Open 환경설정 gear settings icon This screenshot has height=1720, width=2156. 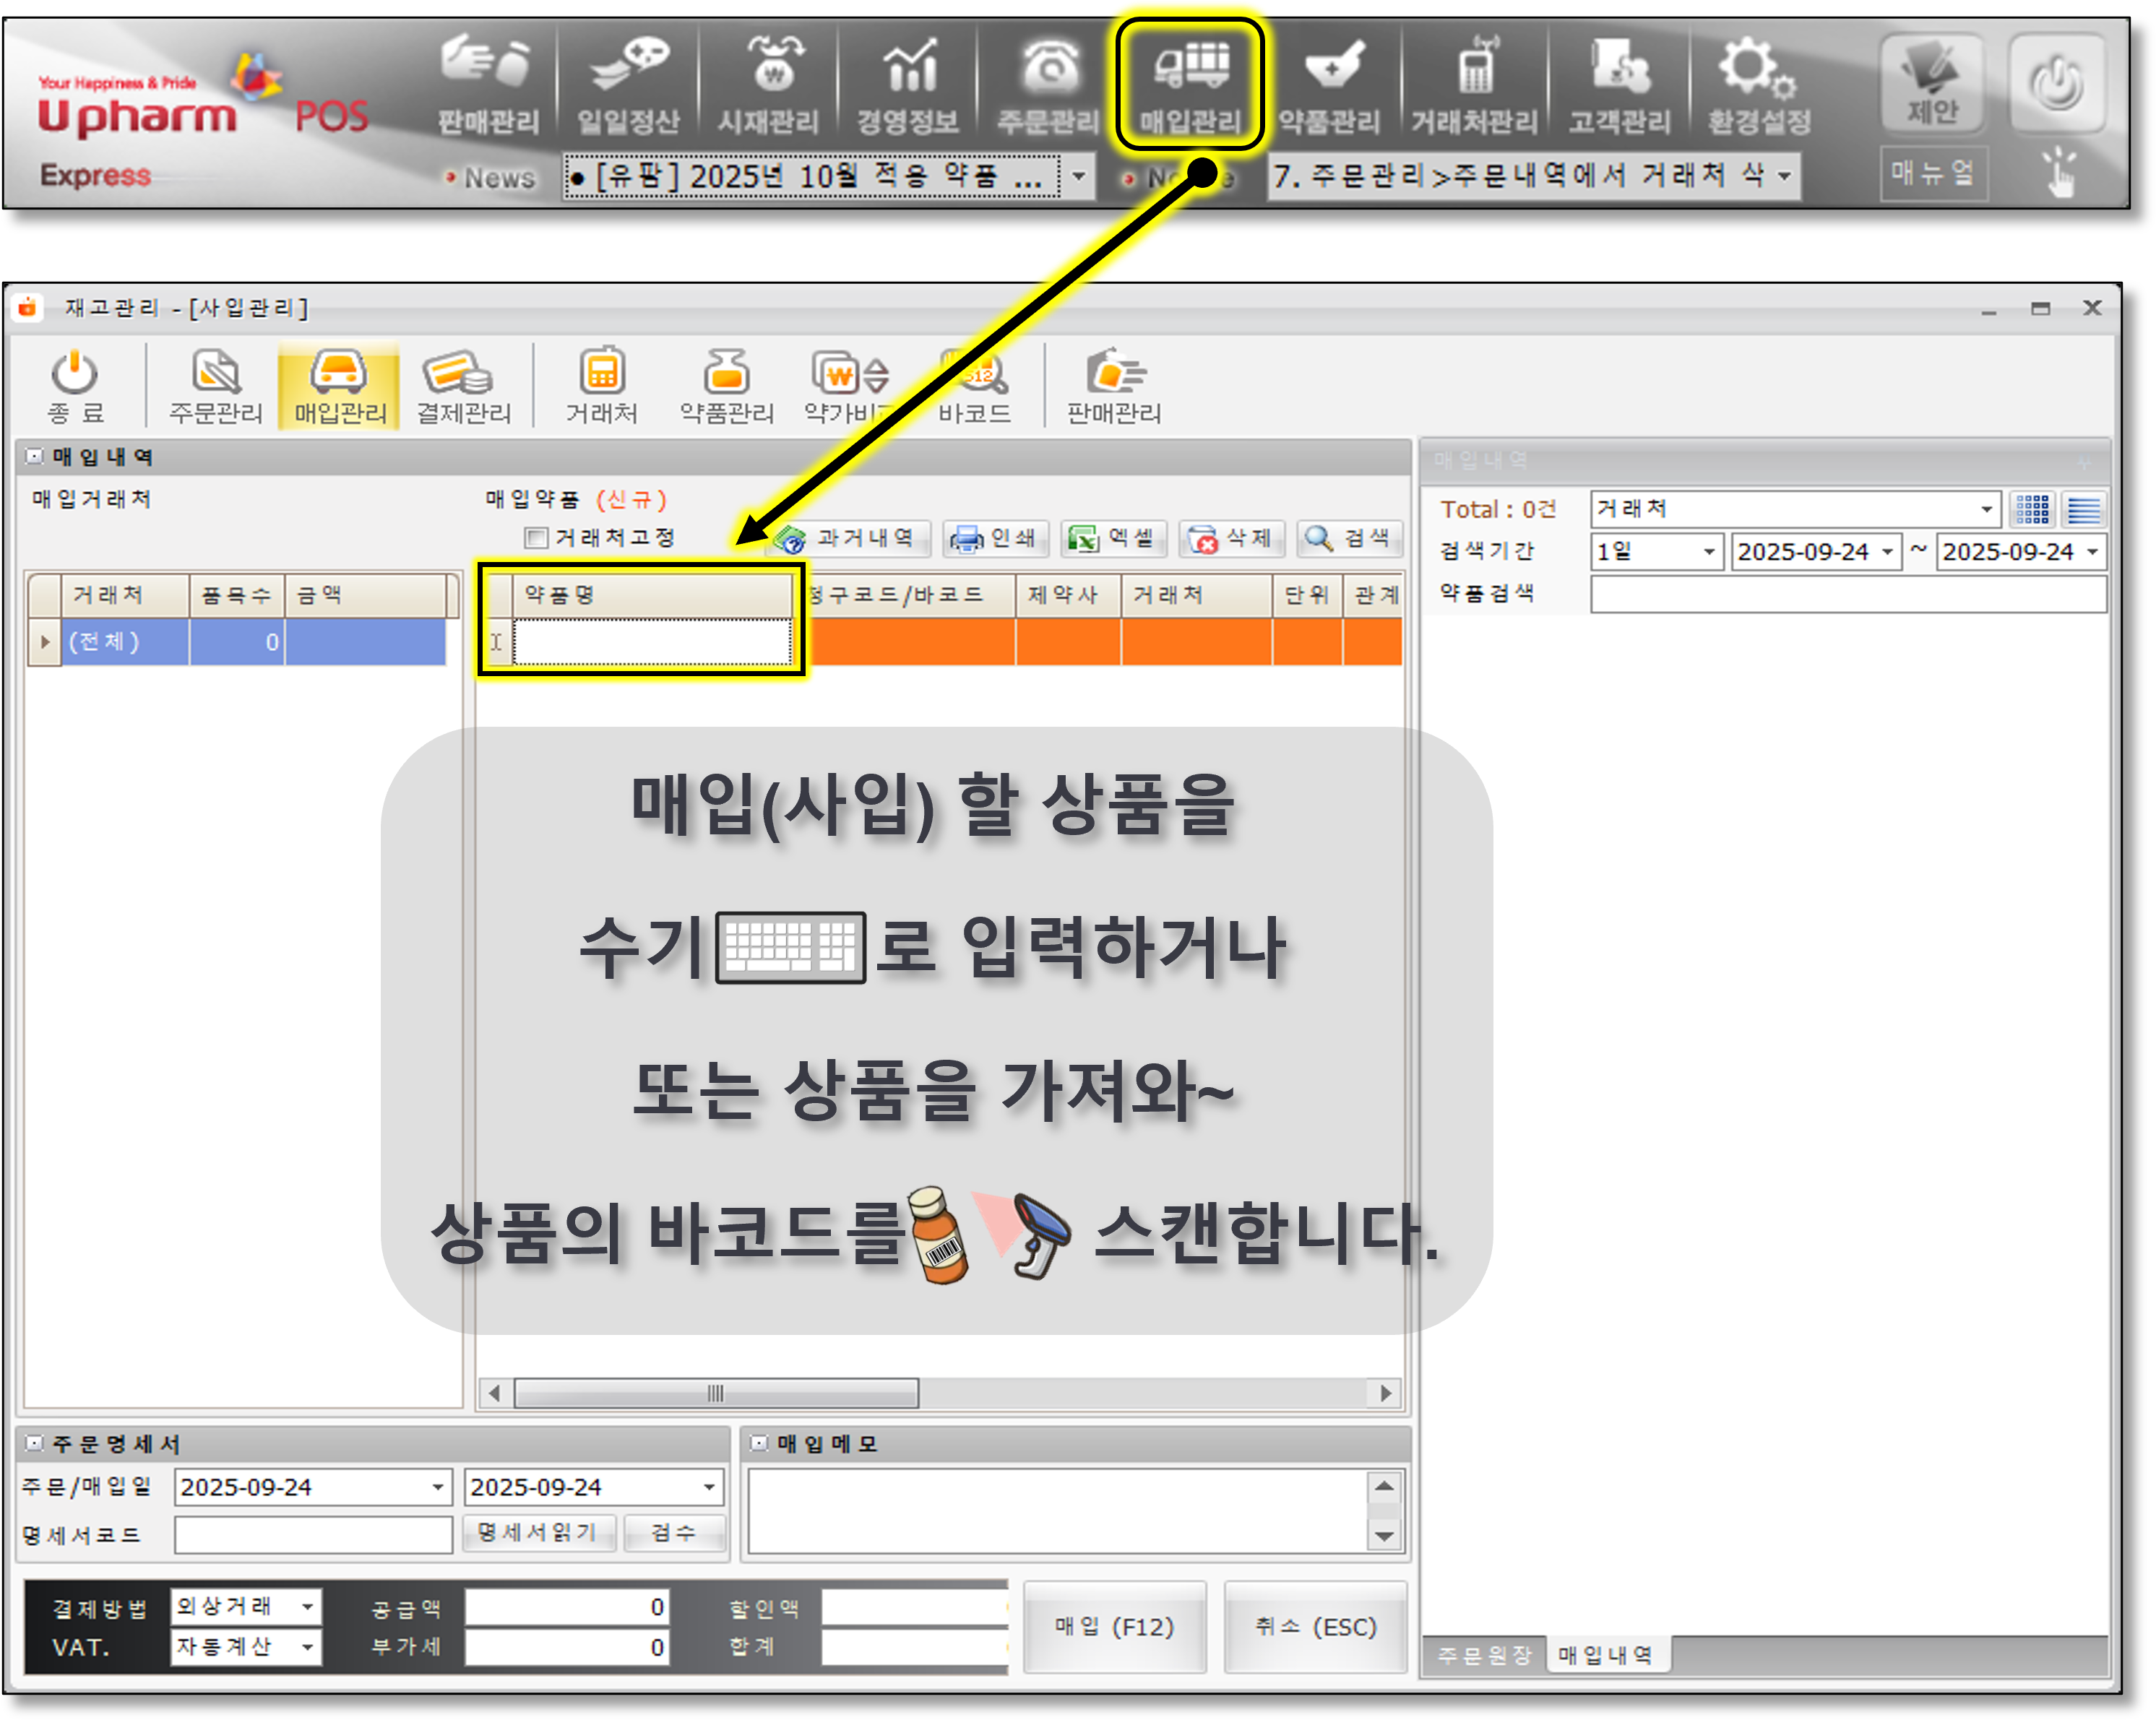[1758, 88]
